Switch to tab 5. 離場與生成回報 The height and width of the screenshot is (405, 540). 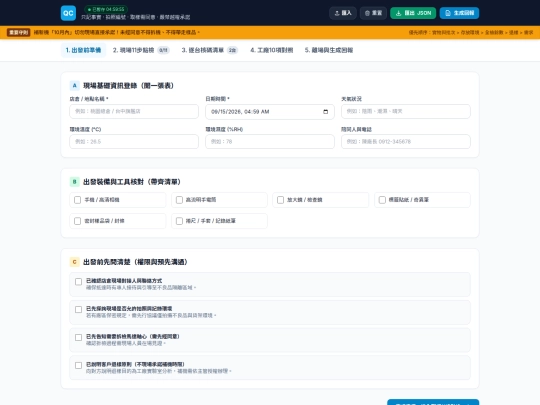329,50
